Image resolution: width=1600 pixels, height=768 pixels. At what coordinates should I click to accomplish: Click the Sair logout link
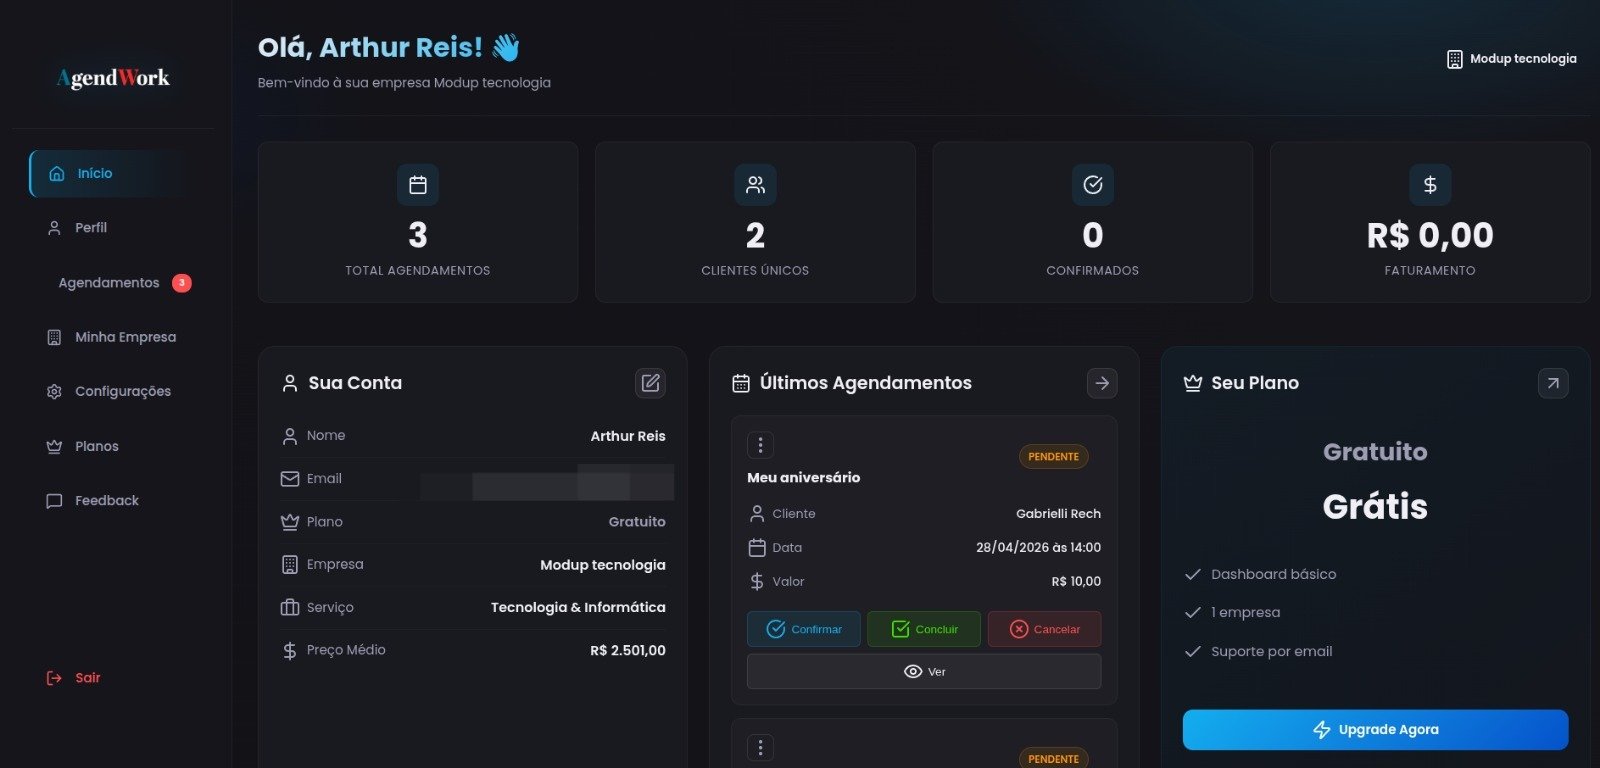74,678
